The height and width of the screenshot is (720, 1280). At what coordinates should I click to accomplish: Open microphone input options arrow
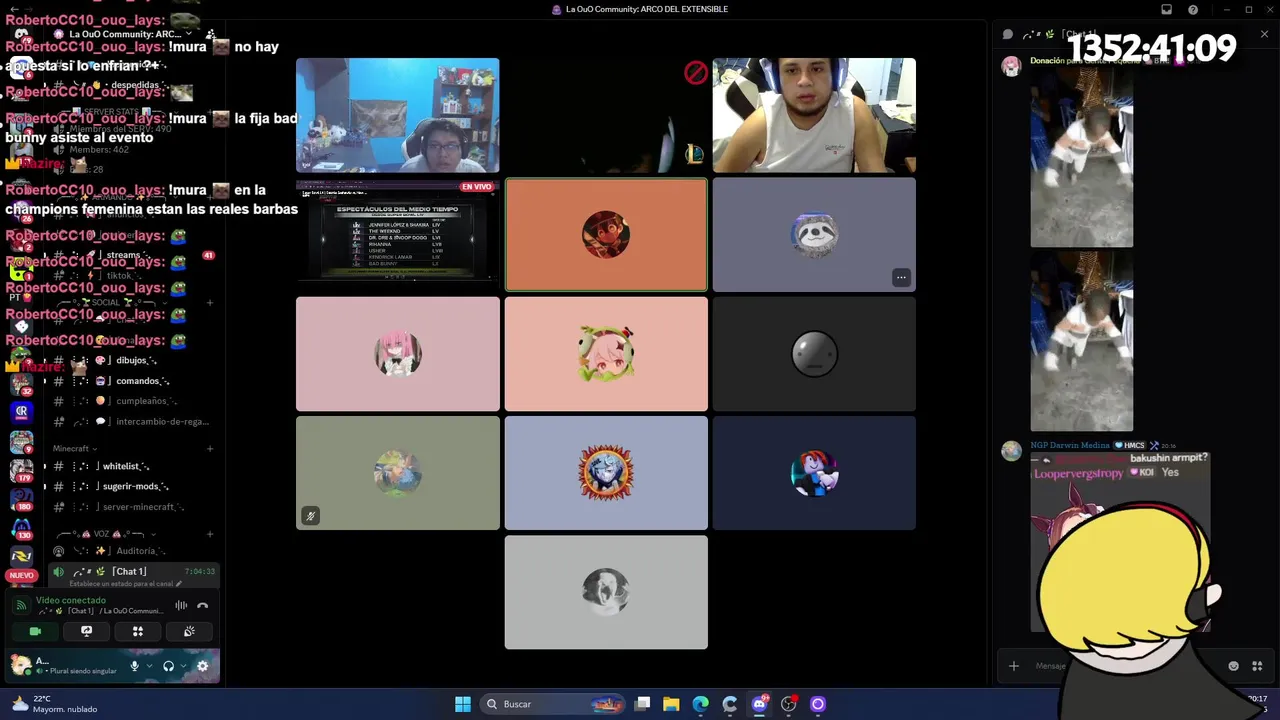pos(149,666)
